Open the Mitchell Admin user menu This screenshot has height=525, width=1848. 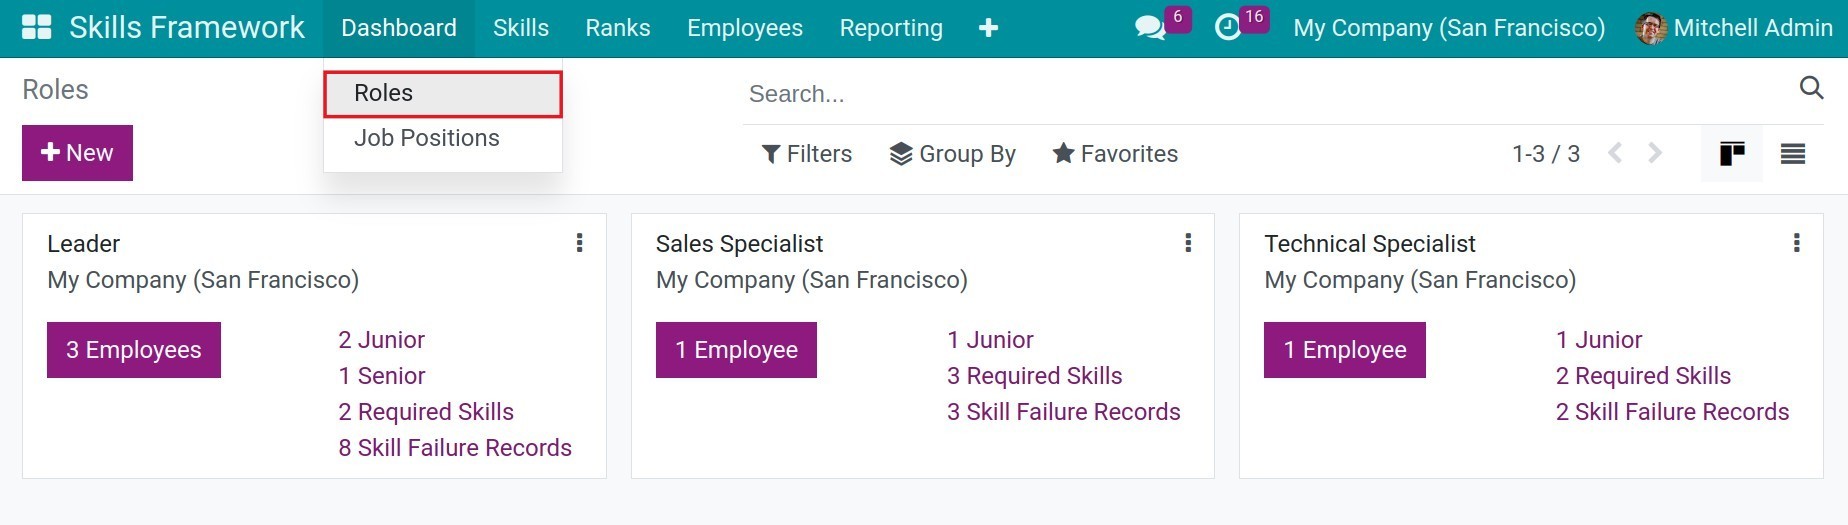pos(1734,28)
